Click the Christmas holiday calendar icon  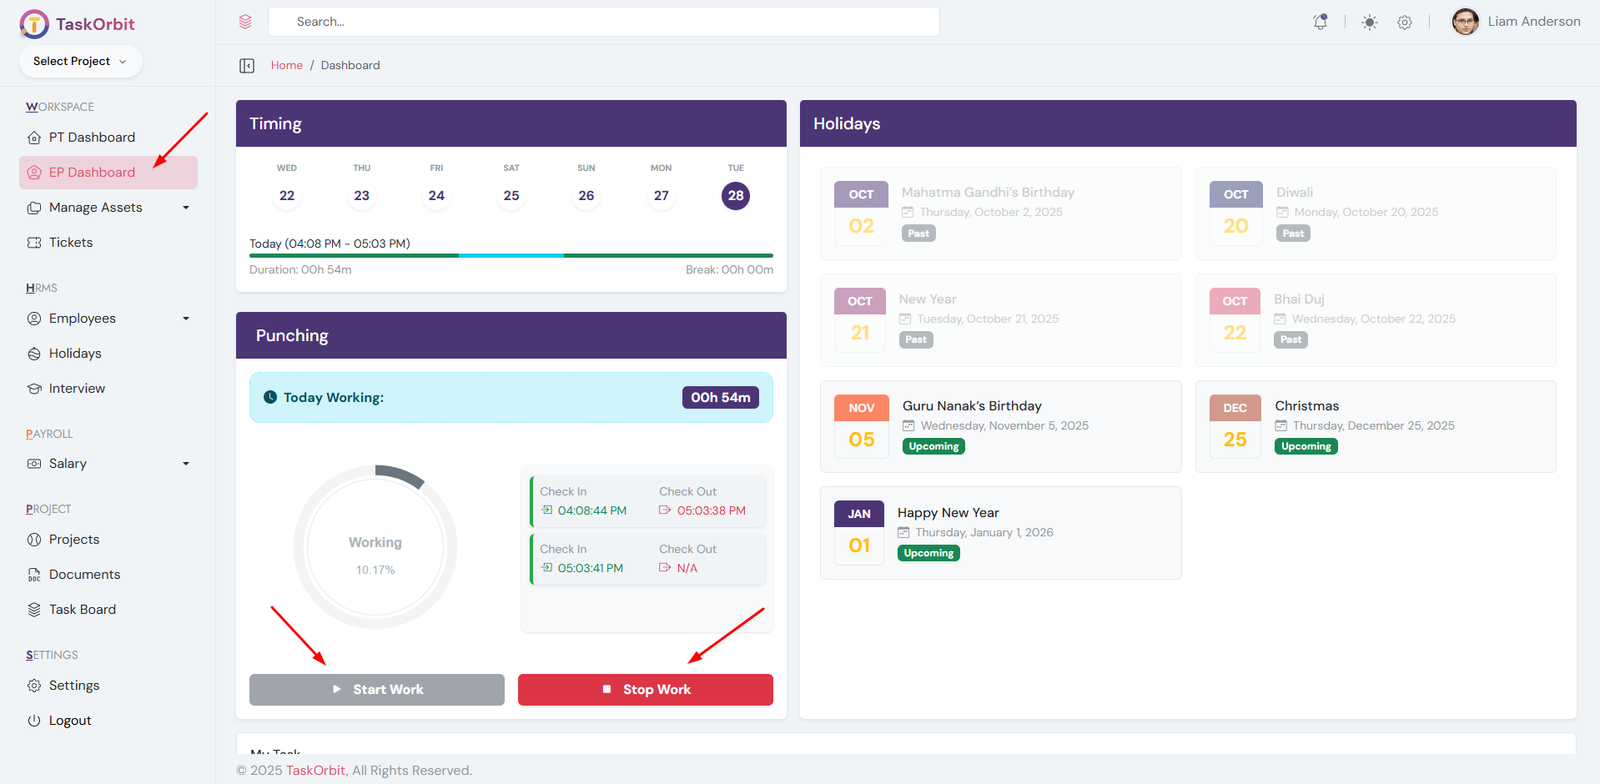1281,426
